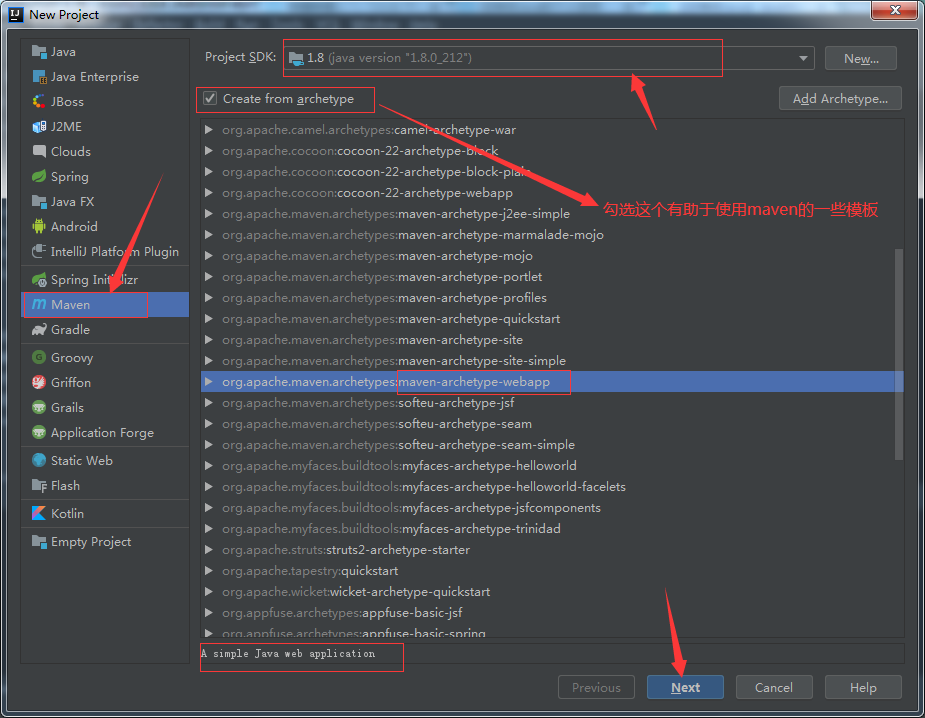The height and width of the screenshot is (718, 925).
Task: Select the Static Web globe icon
Action: (x=39, y=460)
